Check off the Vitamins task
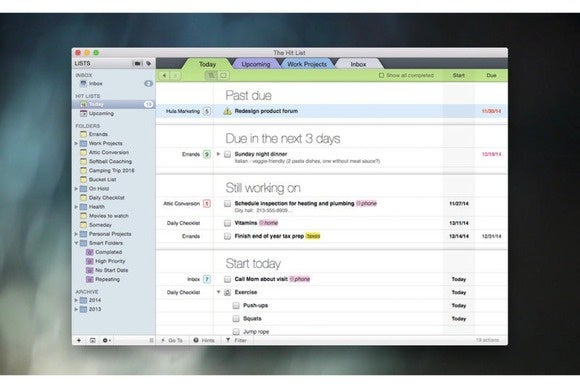This screenshot has height=388, width=580. (x=227, y=223)
